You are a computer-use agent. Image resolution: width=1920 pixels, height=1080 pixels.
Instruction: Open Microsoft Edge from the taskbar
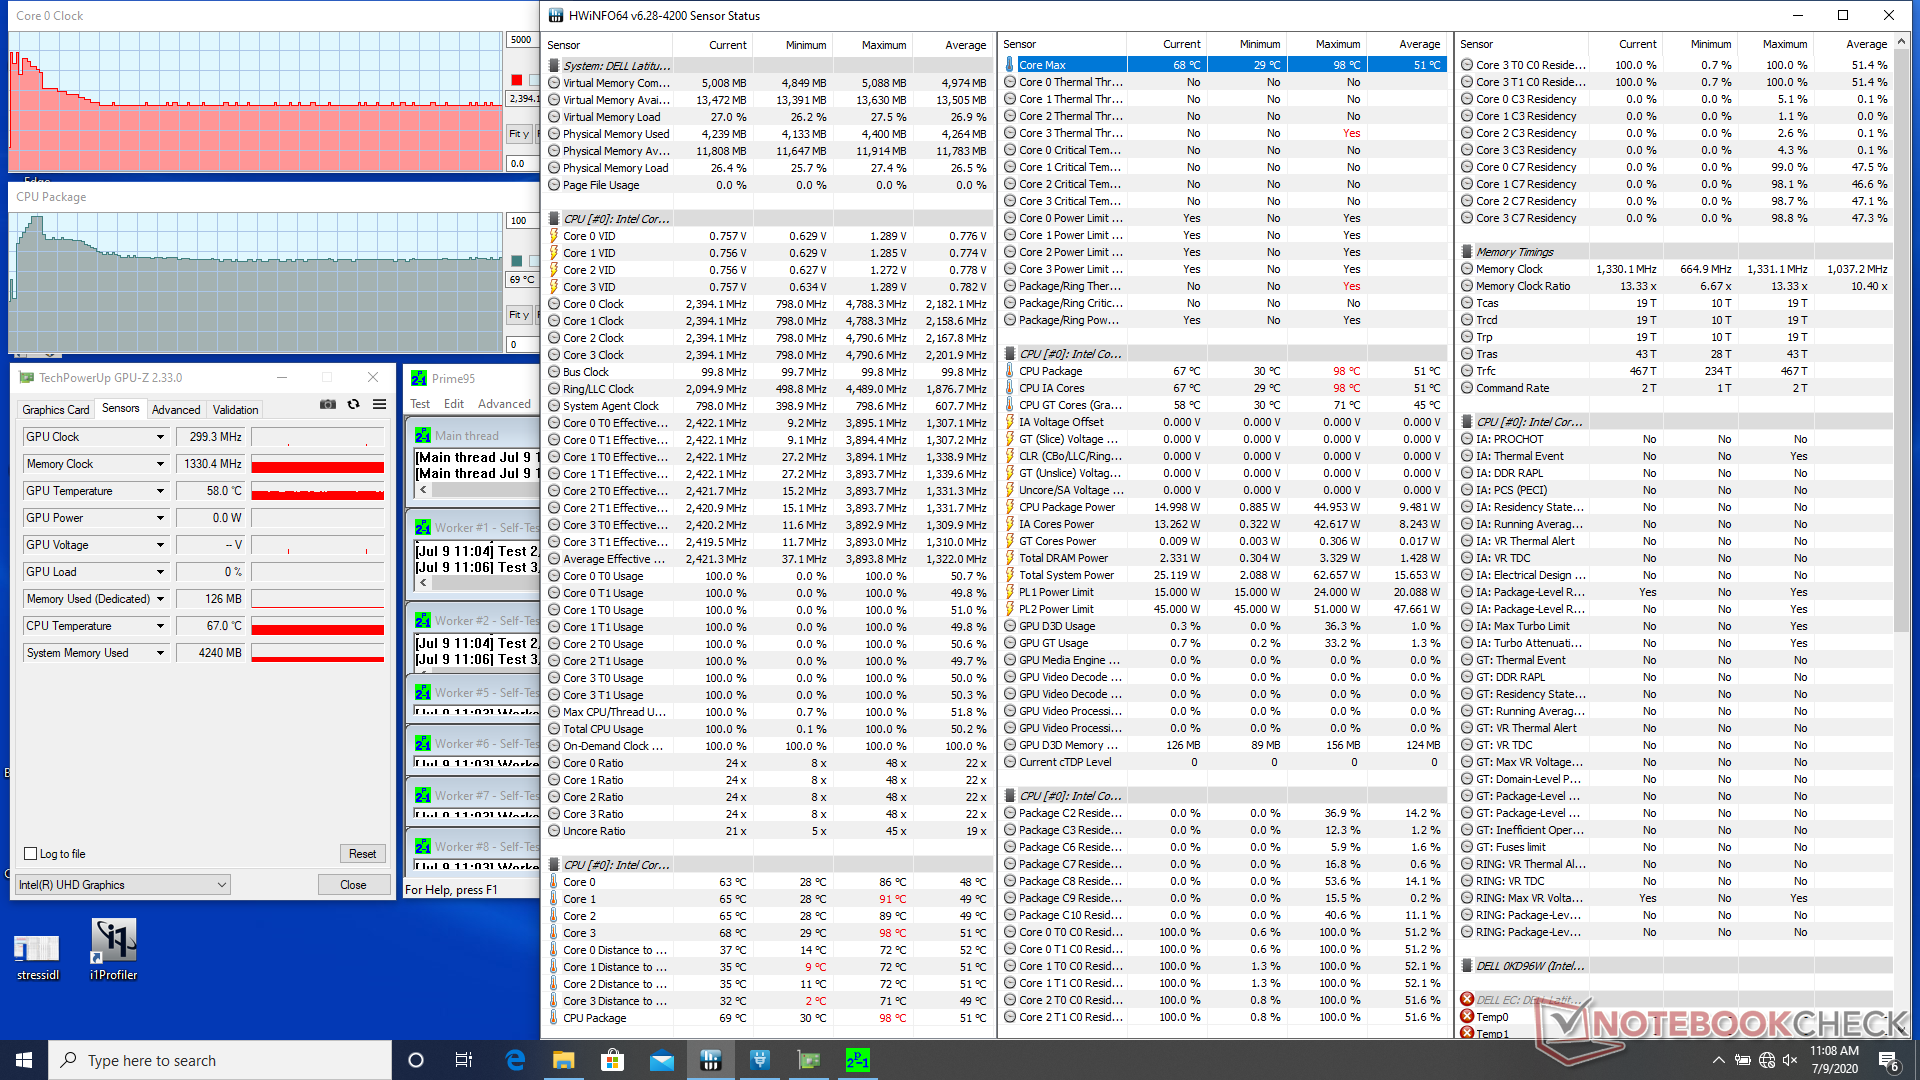click(515, 1060)
